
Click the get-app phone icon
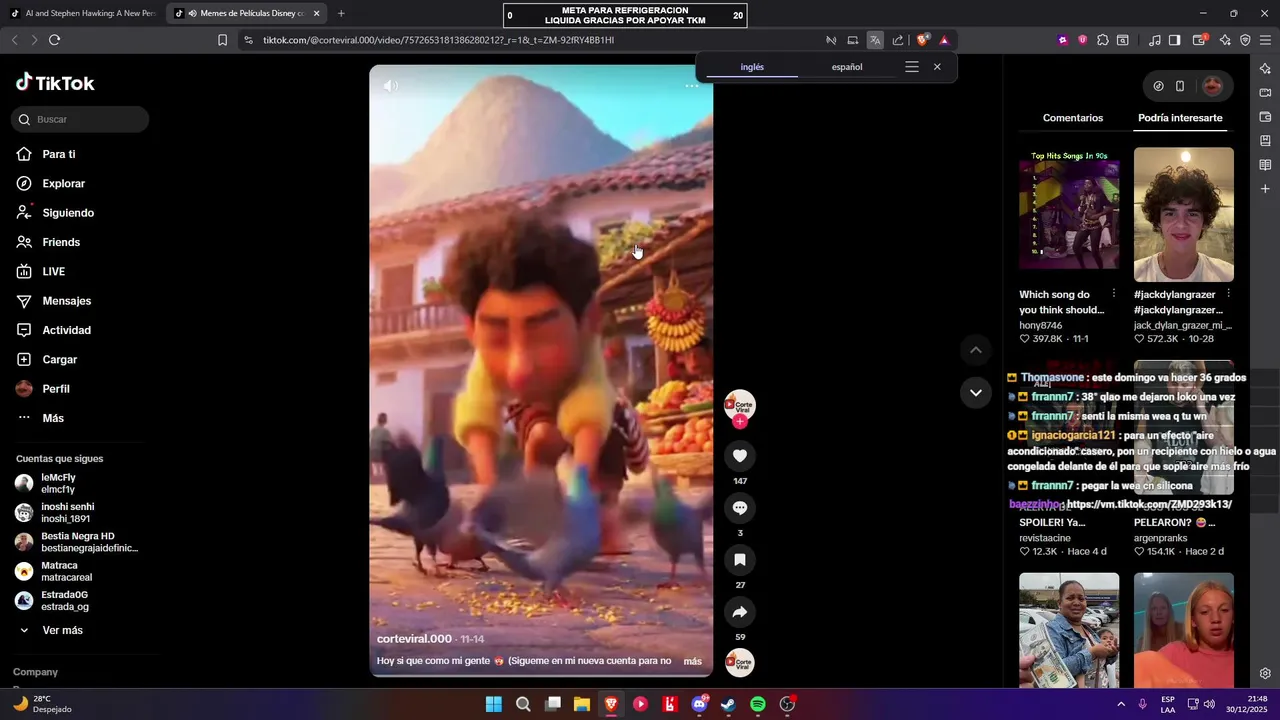tap(1180, 86)
